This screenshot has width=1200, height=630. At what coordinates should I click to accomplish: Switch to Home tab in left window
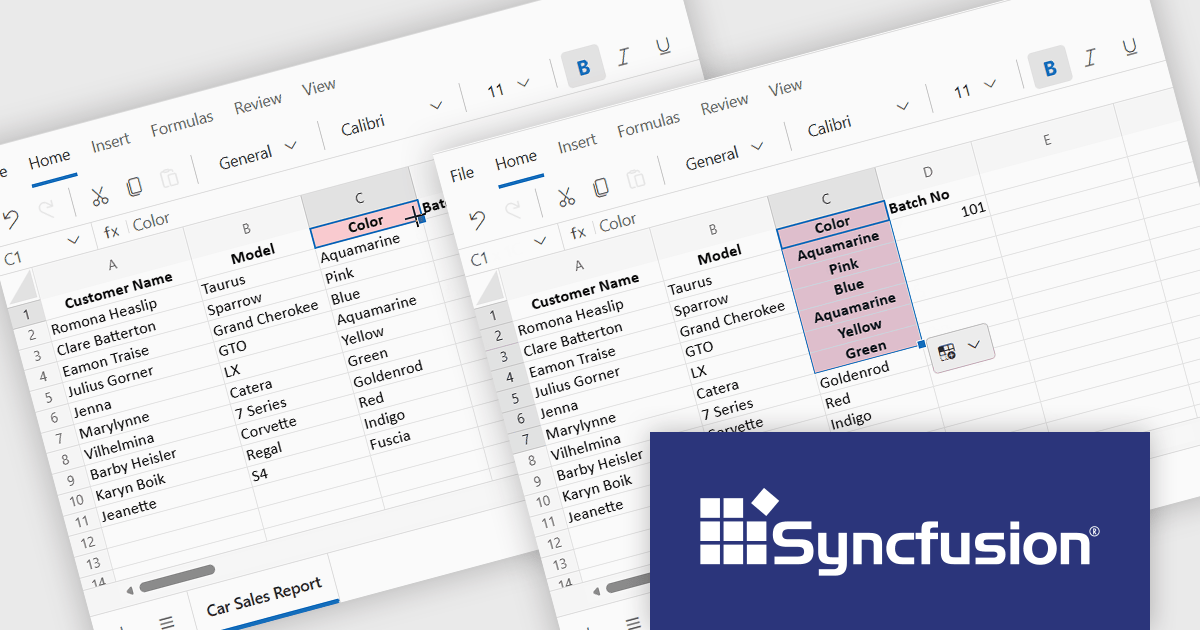(x=49, y=159)
